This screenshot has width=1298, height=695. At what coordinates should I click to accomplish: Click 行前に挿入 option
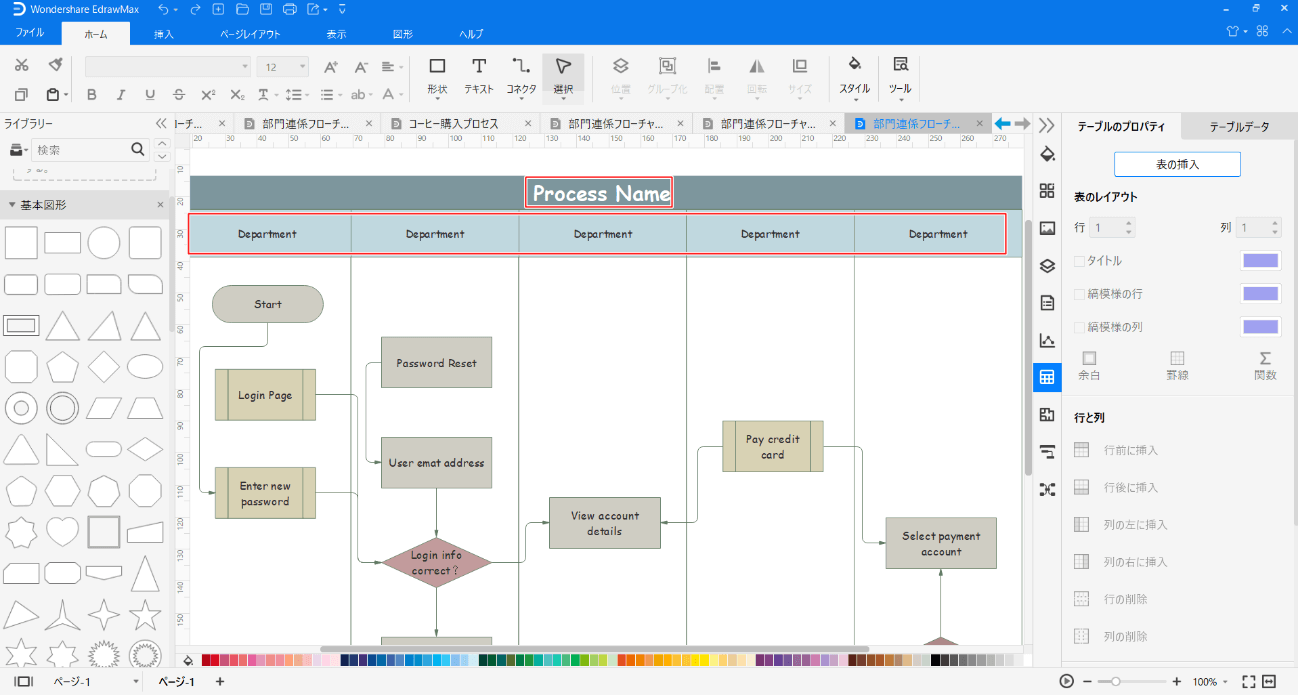[x=1130, y=450]
